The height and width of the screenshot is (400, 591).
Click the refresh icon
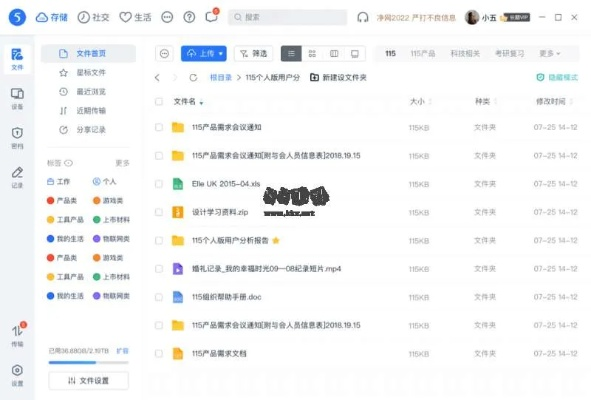click(x=193, y=78)
